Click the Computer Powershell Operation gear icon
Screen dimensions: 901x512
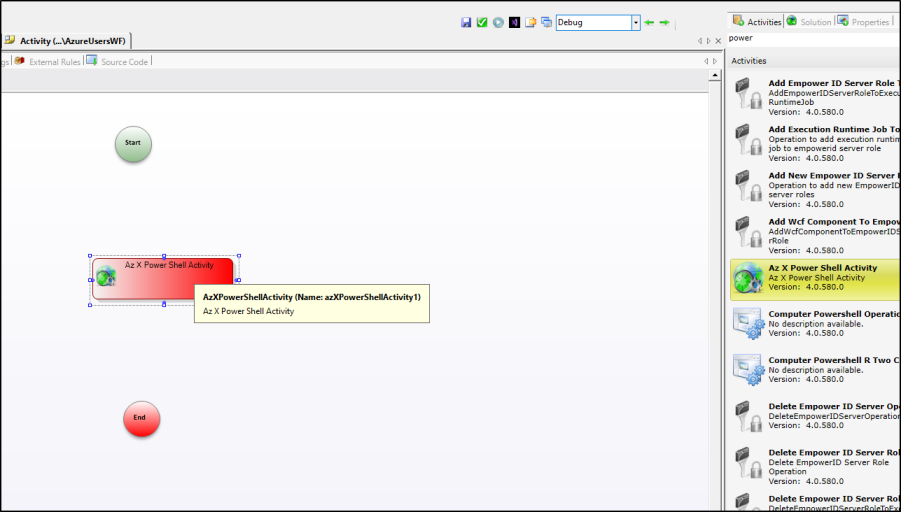(x=748, y=324)
